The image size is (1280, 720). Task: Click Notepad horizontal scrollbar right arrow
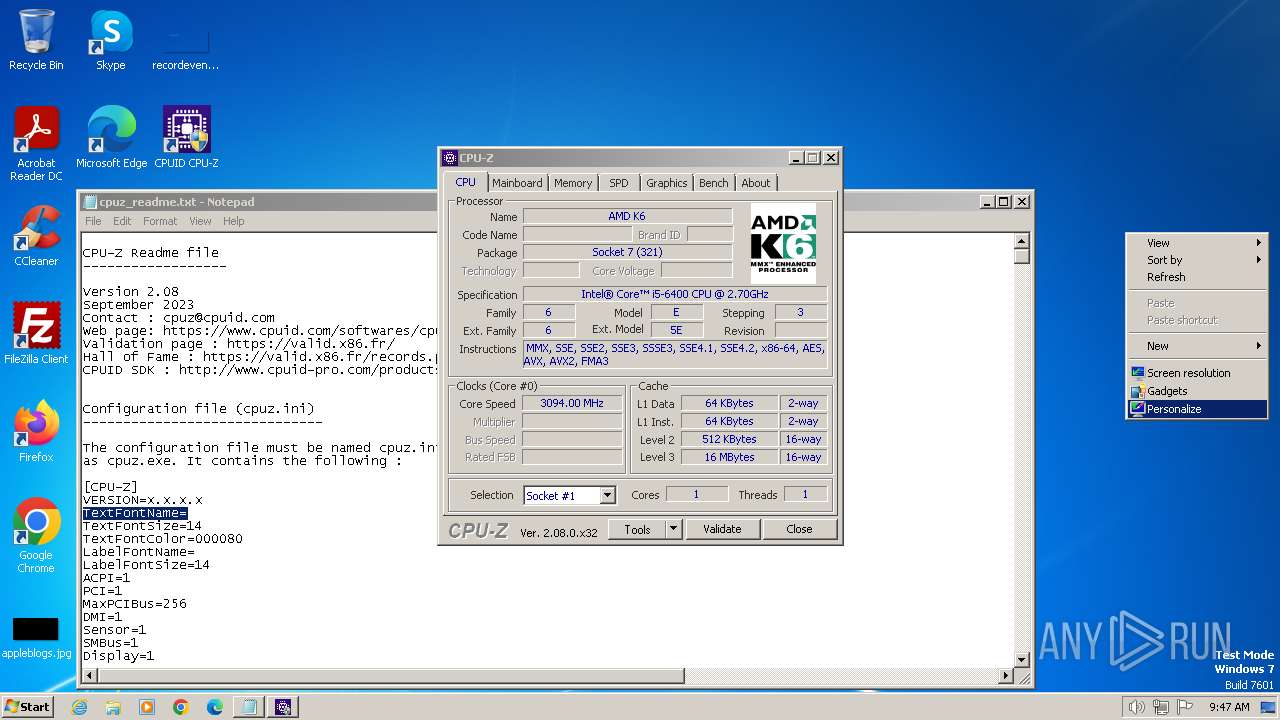tap(1006, 677)
